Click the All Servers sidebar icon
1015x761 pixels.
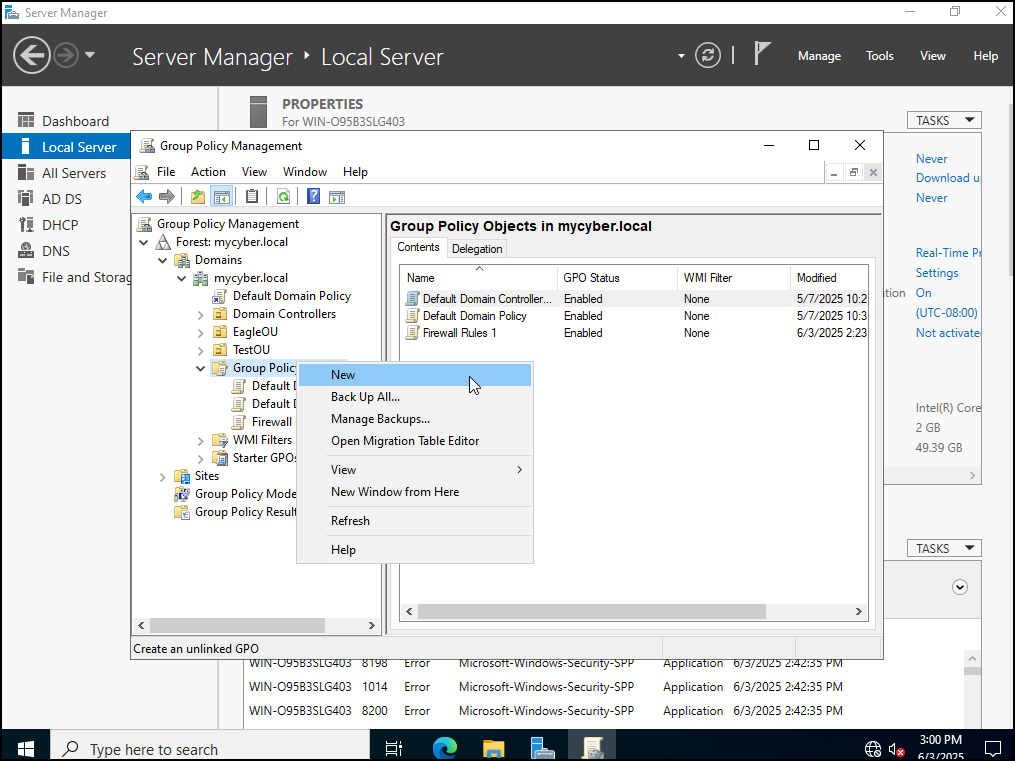26,173
